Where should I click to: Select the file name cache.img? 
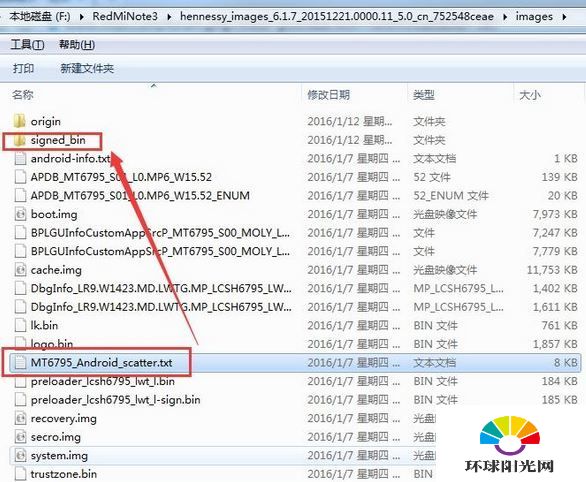[x=56, y=270]
